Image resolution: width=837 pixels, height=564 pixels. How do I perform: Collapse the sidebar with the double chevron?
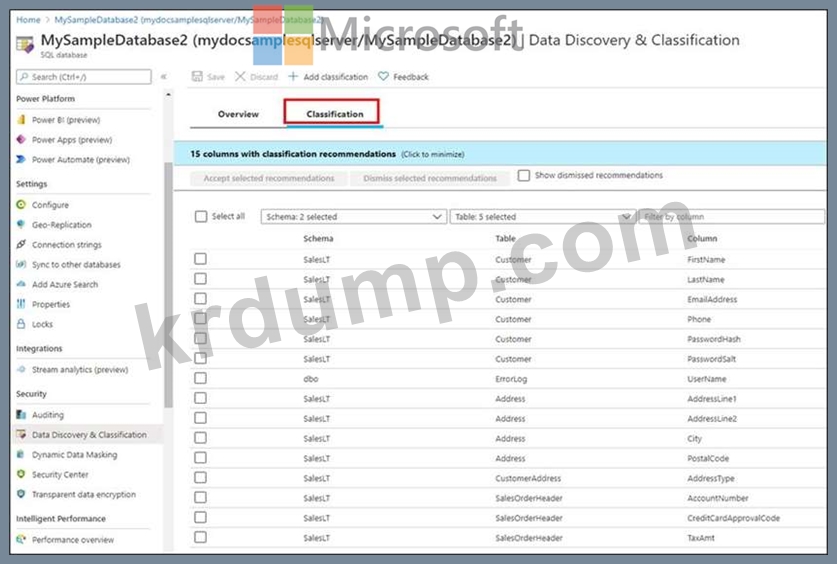[164, 77]
